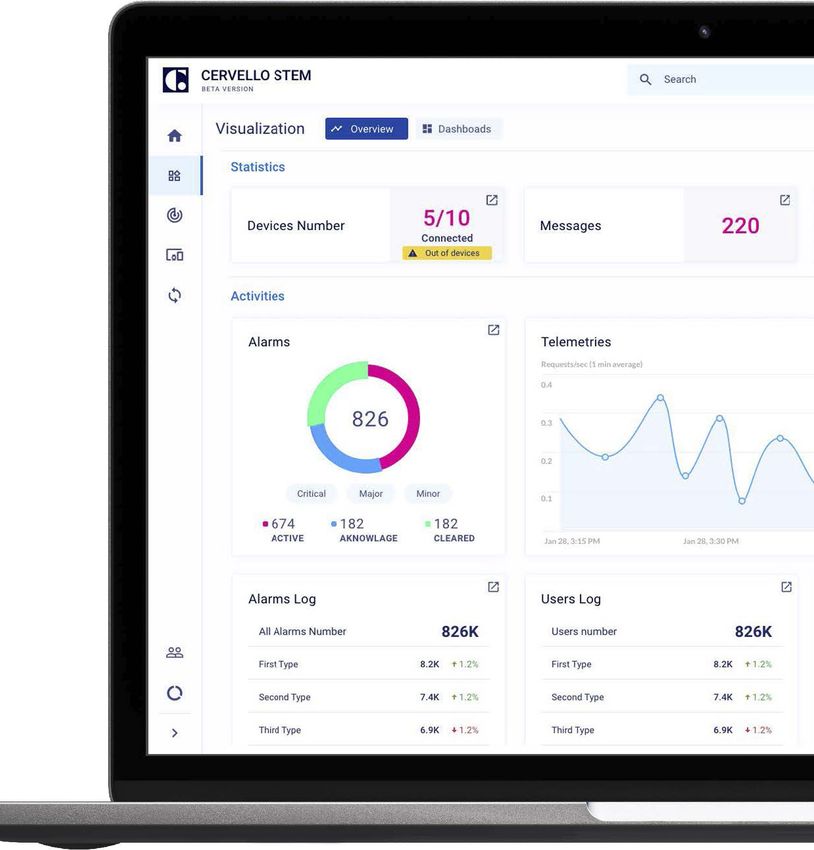Image resolution: width=814 pixels, height=850 pixels.
Task: Select Users number row in Users Log
Action: pyautogui.click(x=662, y=632)
